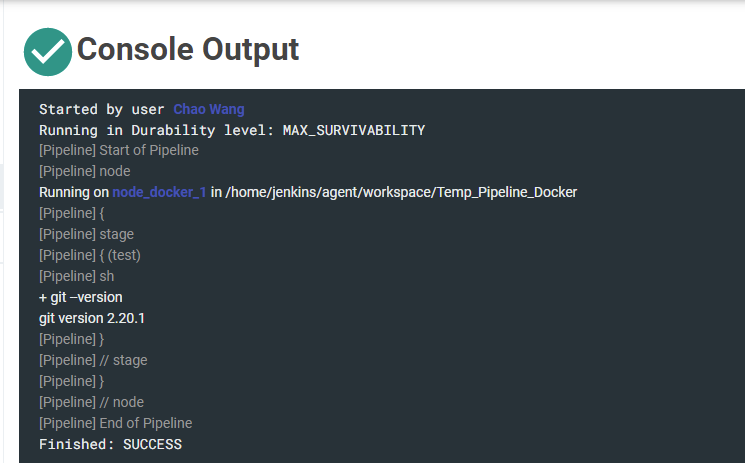This screenshot has height=463, width=745.
Task: Open the Chao Wang user link
Action: 209,109
